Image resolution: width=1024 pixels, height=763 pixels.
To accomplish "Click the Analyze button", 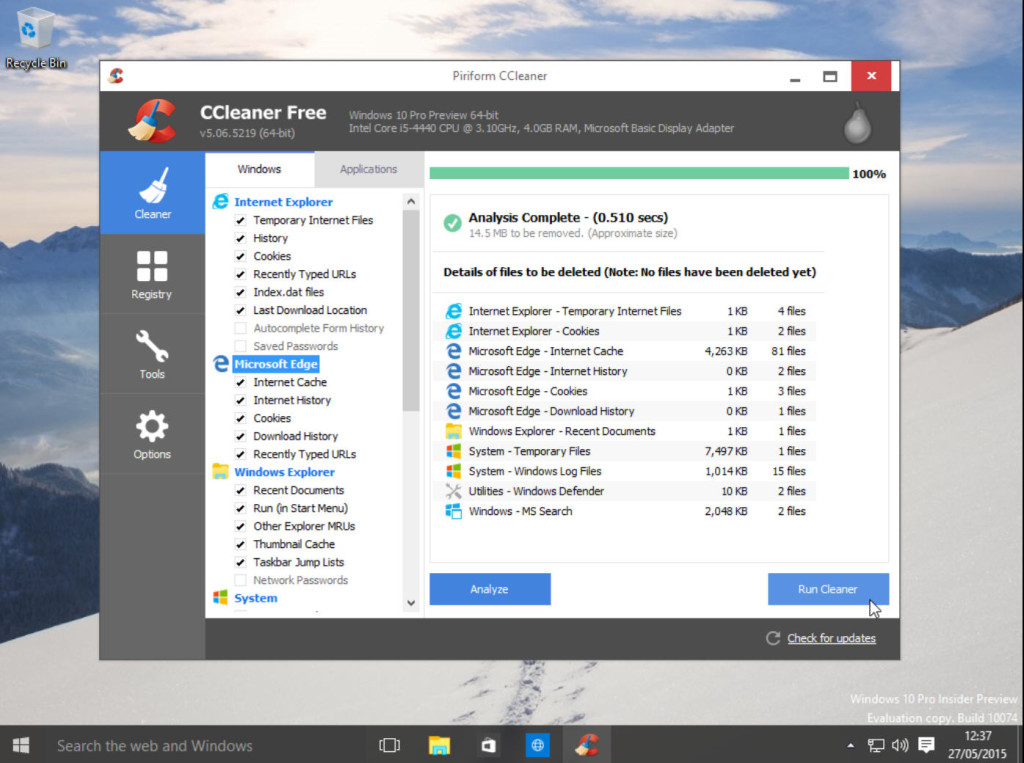I will (490, 589).
